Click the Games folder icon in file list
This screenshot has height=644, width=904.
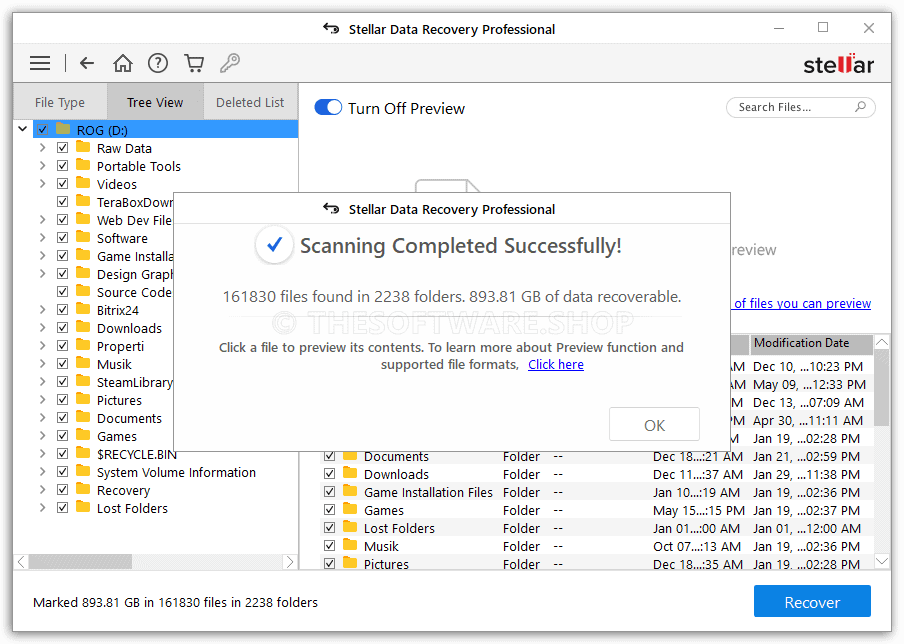coord(350,510)
